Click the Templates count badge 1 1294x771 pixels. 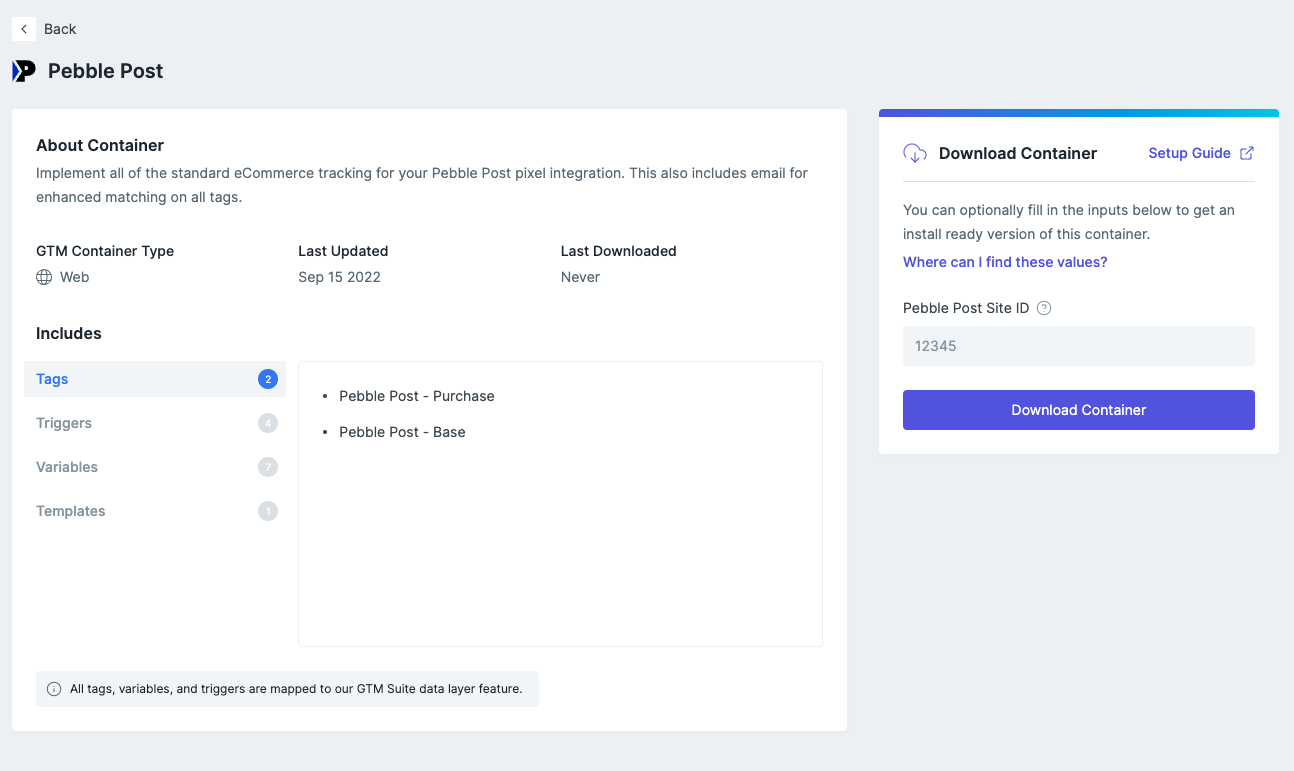click(x=268, y=511)
